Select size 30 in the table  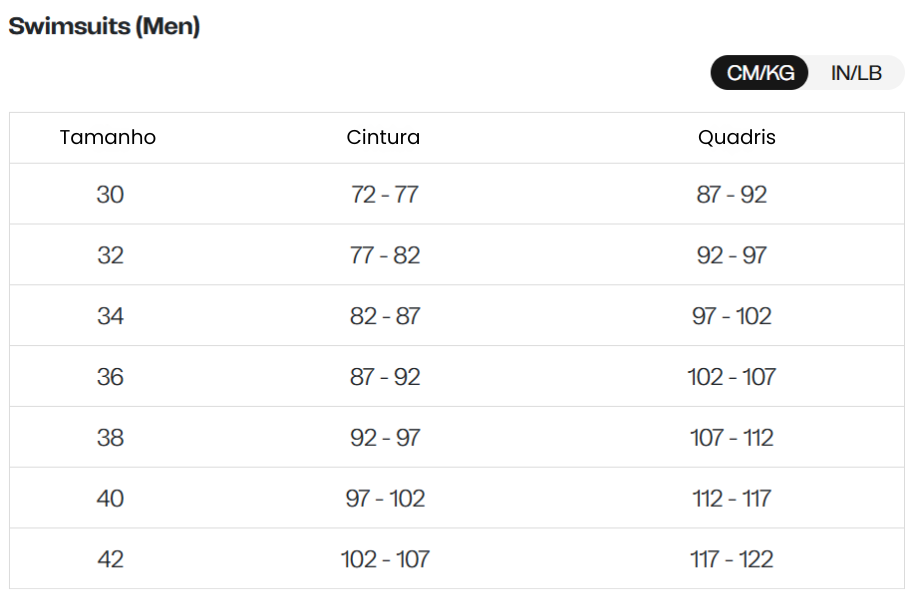click(x=110, y=195)
